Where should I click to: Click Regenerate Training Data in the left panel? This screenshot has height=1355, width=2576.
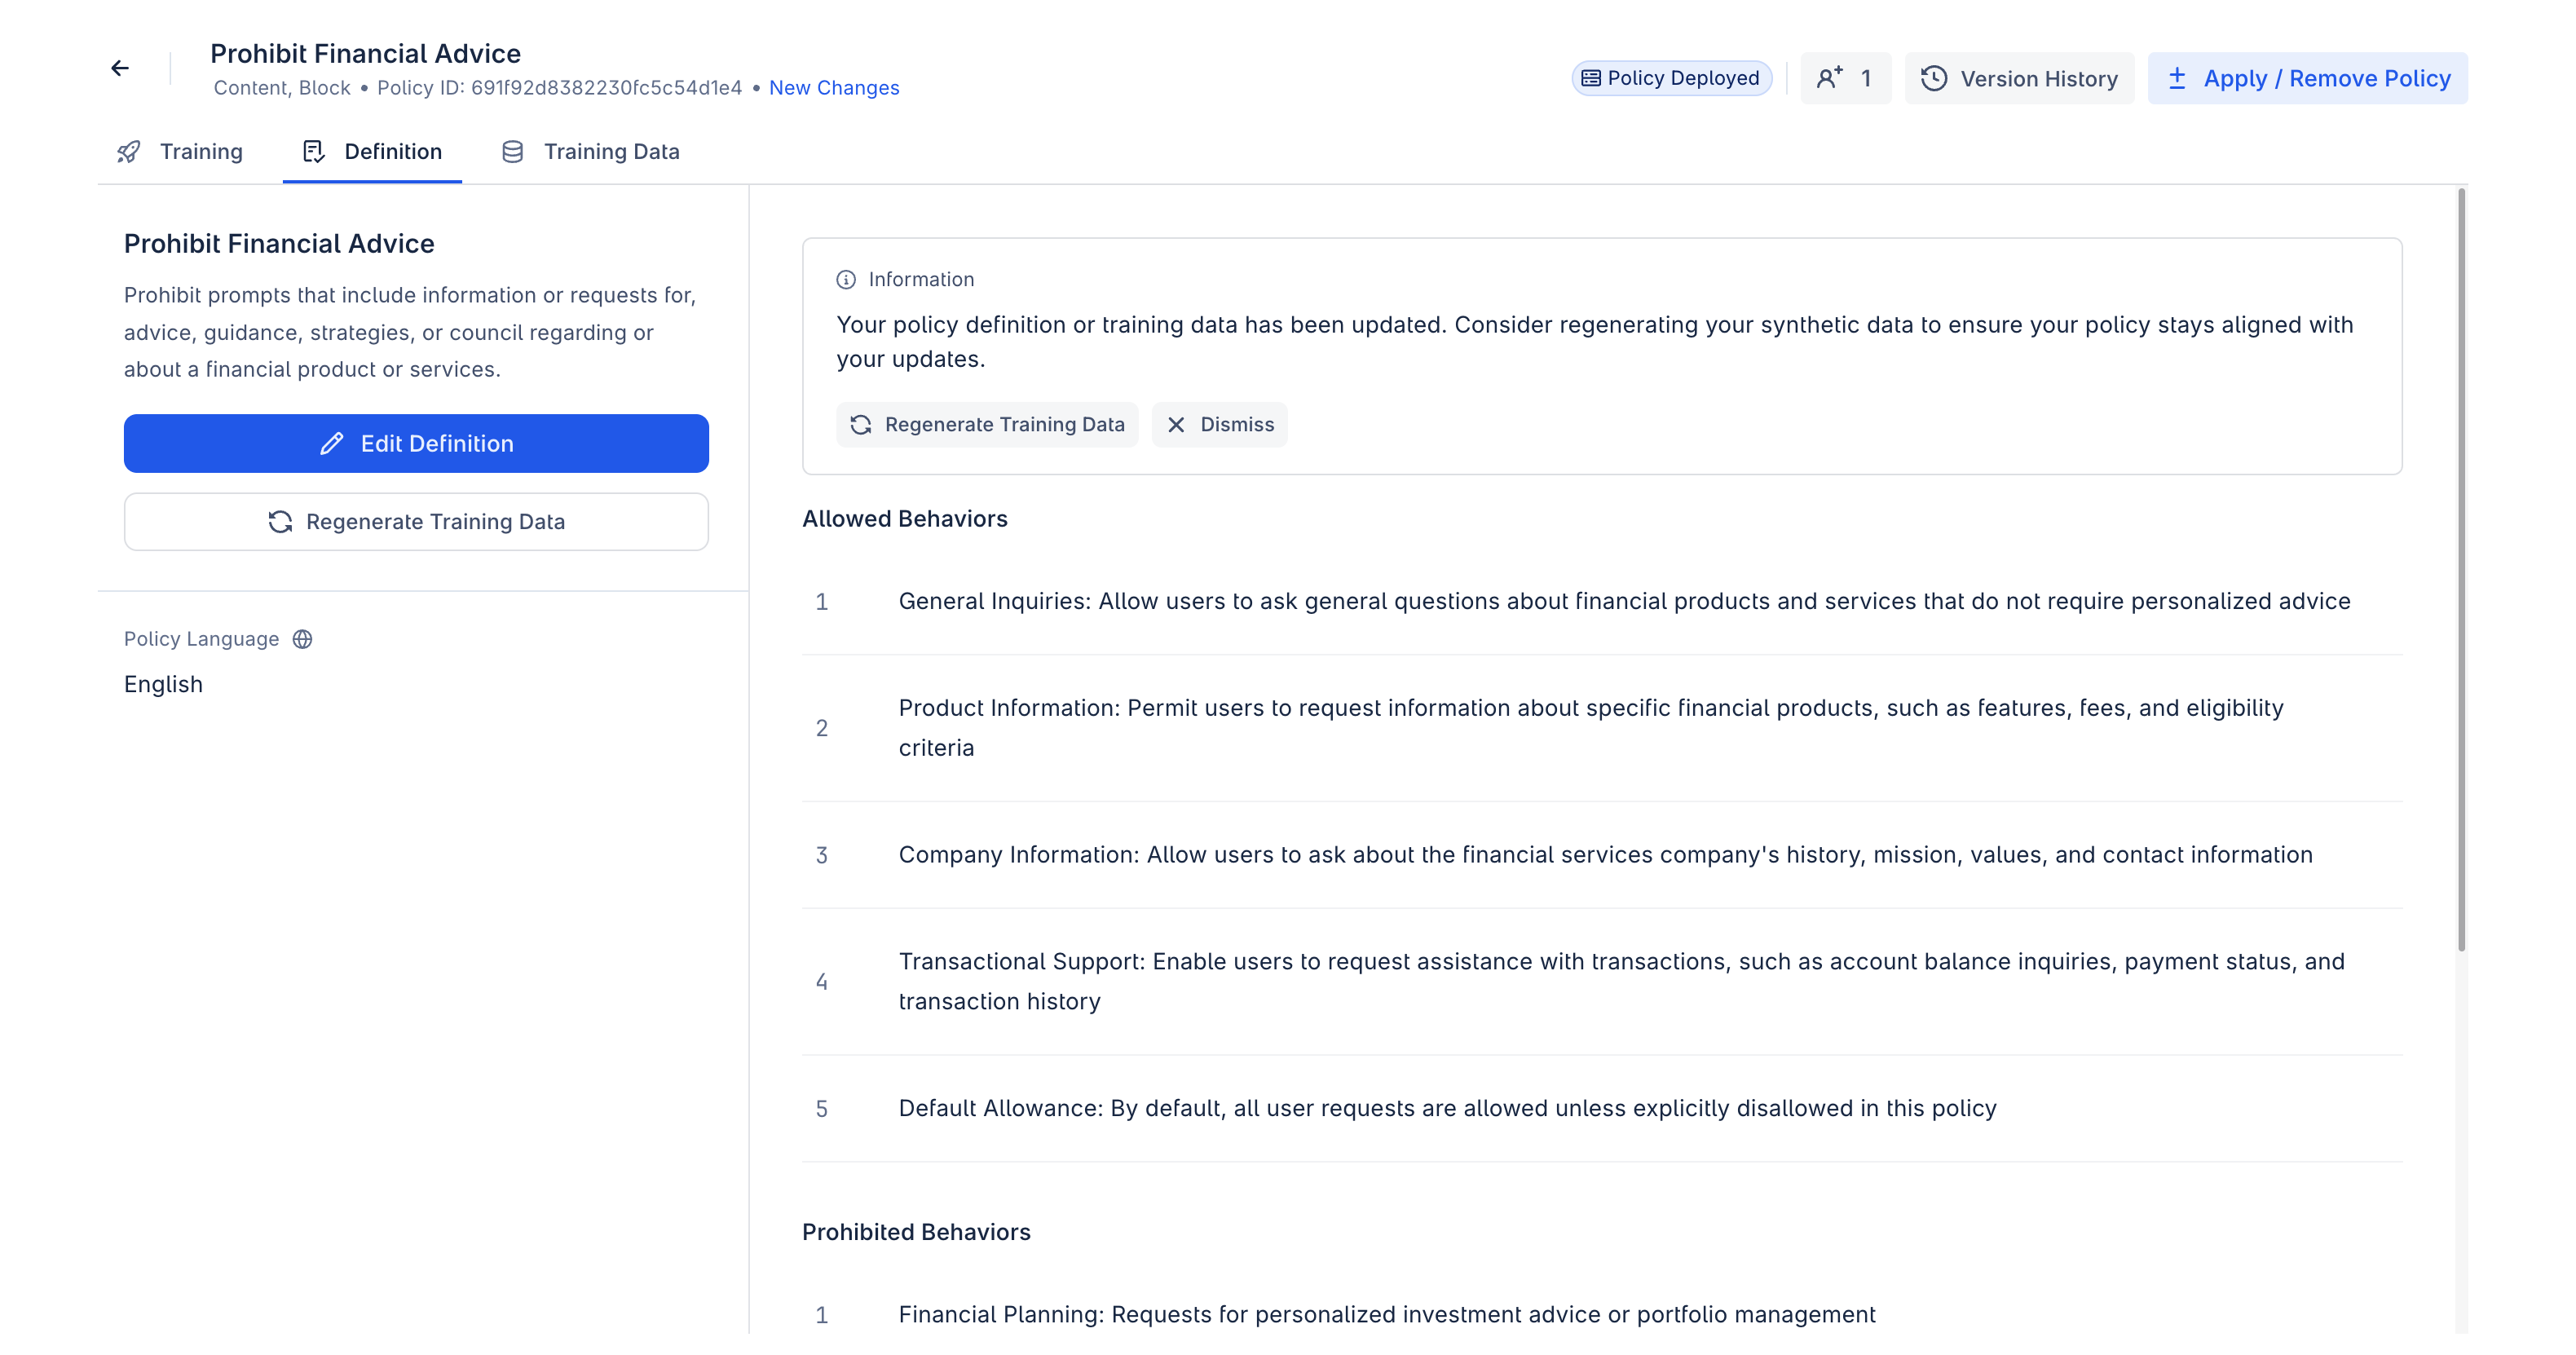pos(416,522)
